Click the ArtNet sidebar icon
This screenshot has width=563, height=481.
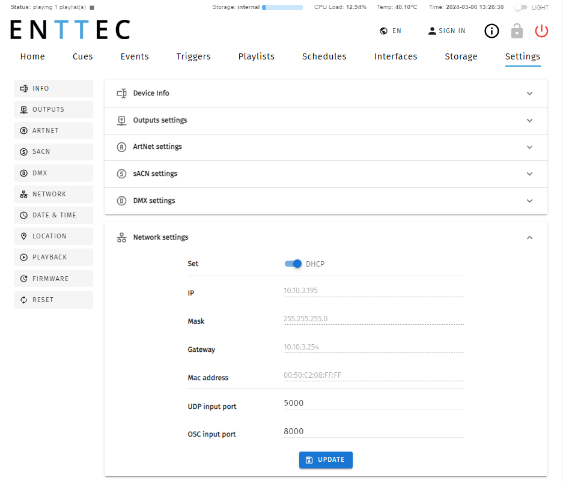pos(24,131)
